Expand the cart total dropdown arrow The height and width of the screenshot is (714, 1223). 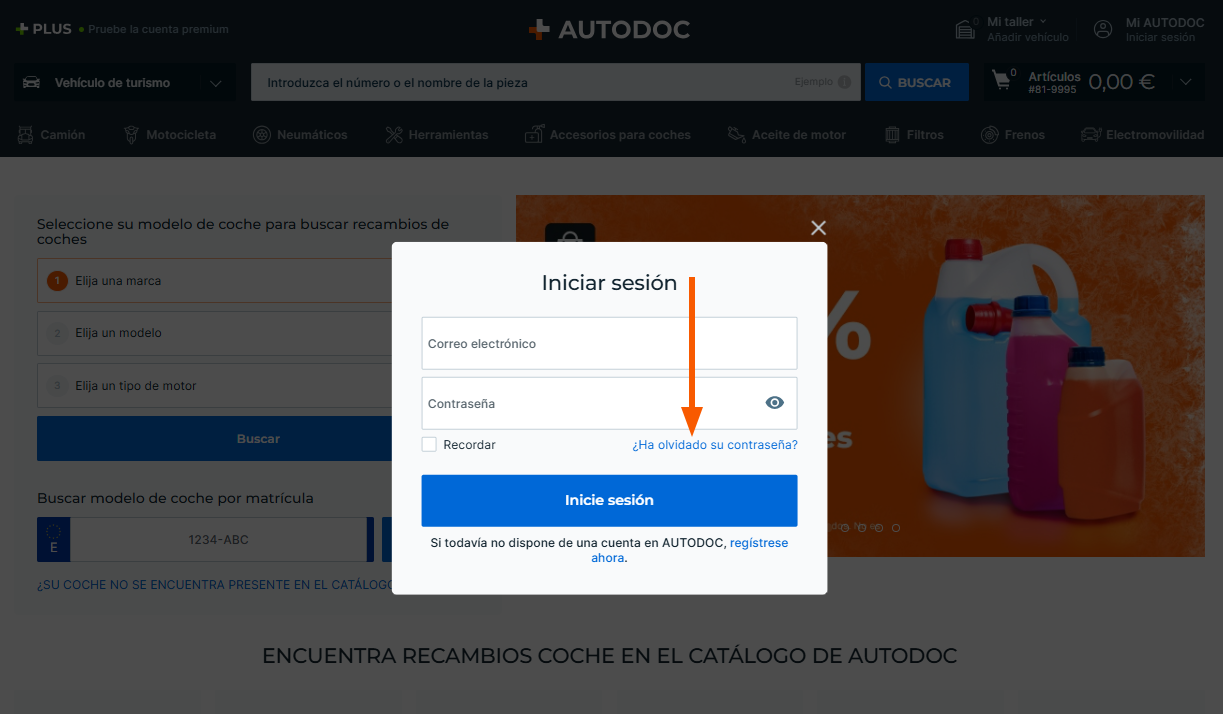click(1186, 82)
